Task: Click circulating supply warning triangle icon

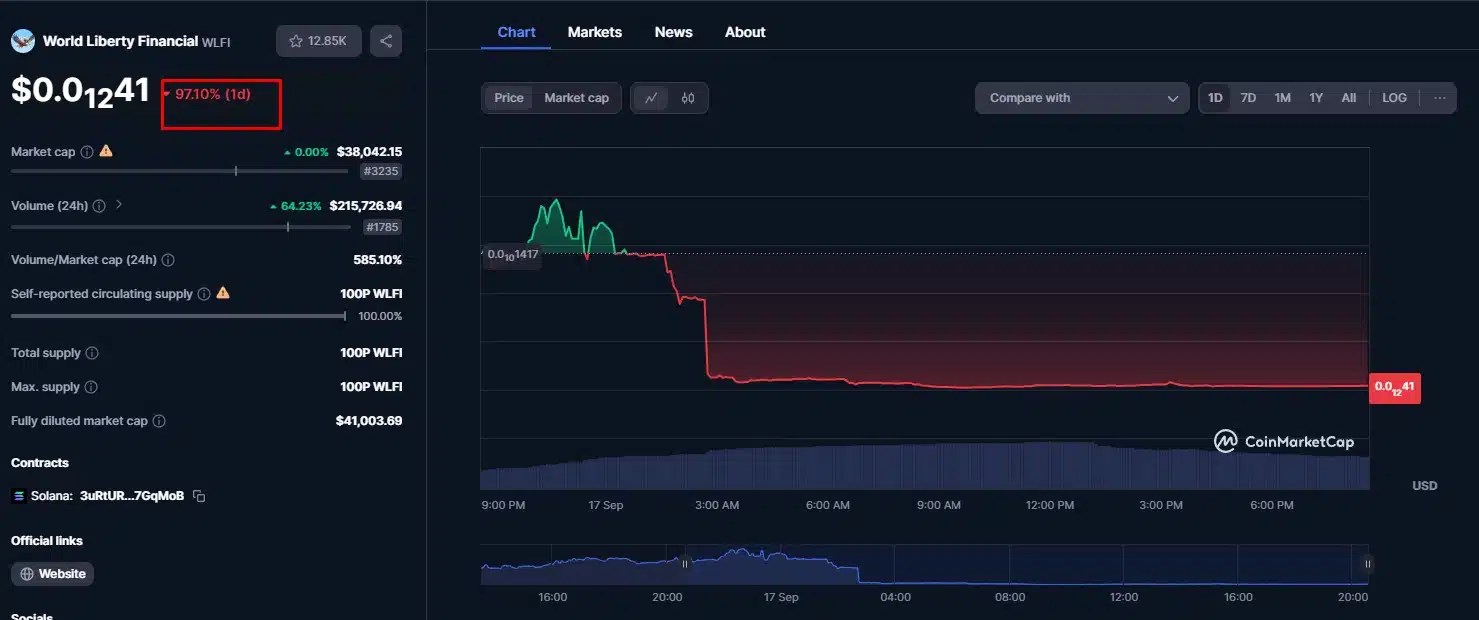Action: (x=223, y=293)
